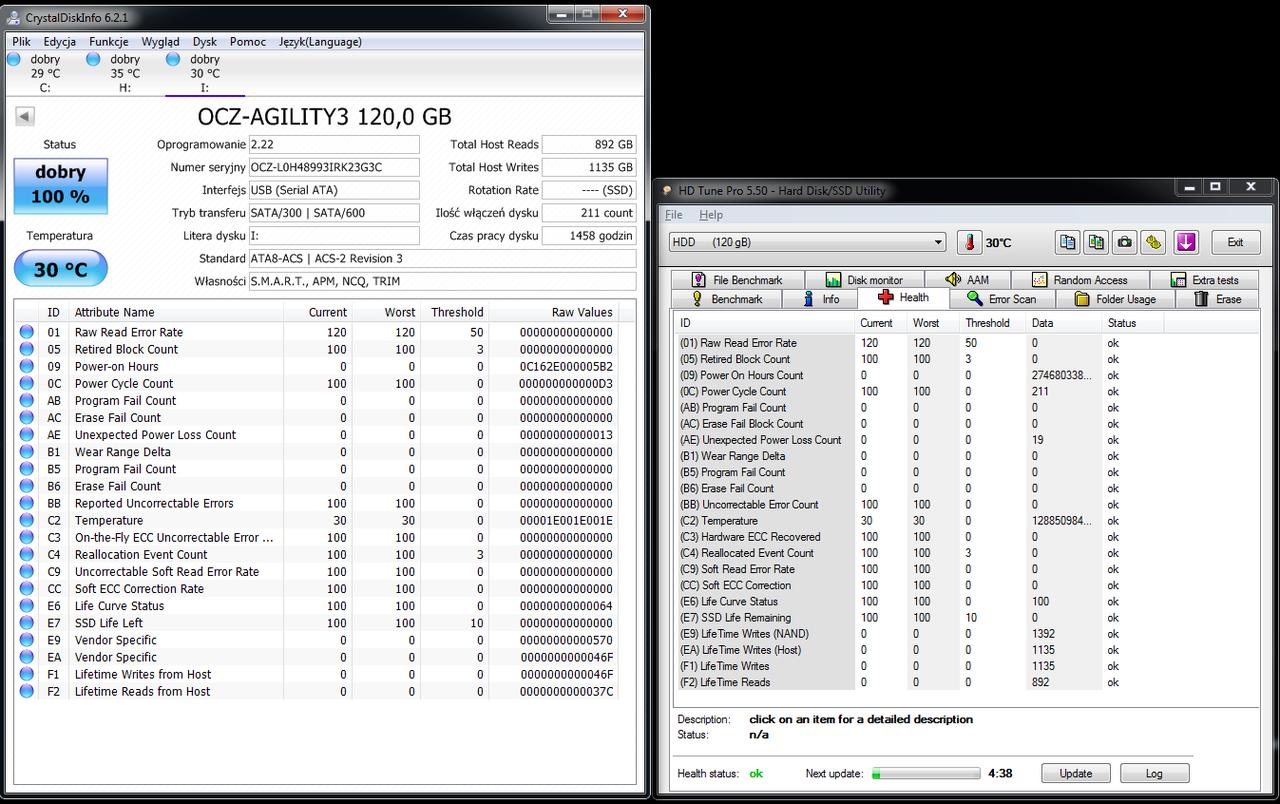Click the save screenshot camera icon

coord(1126,242)
